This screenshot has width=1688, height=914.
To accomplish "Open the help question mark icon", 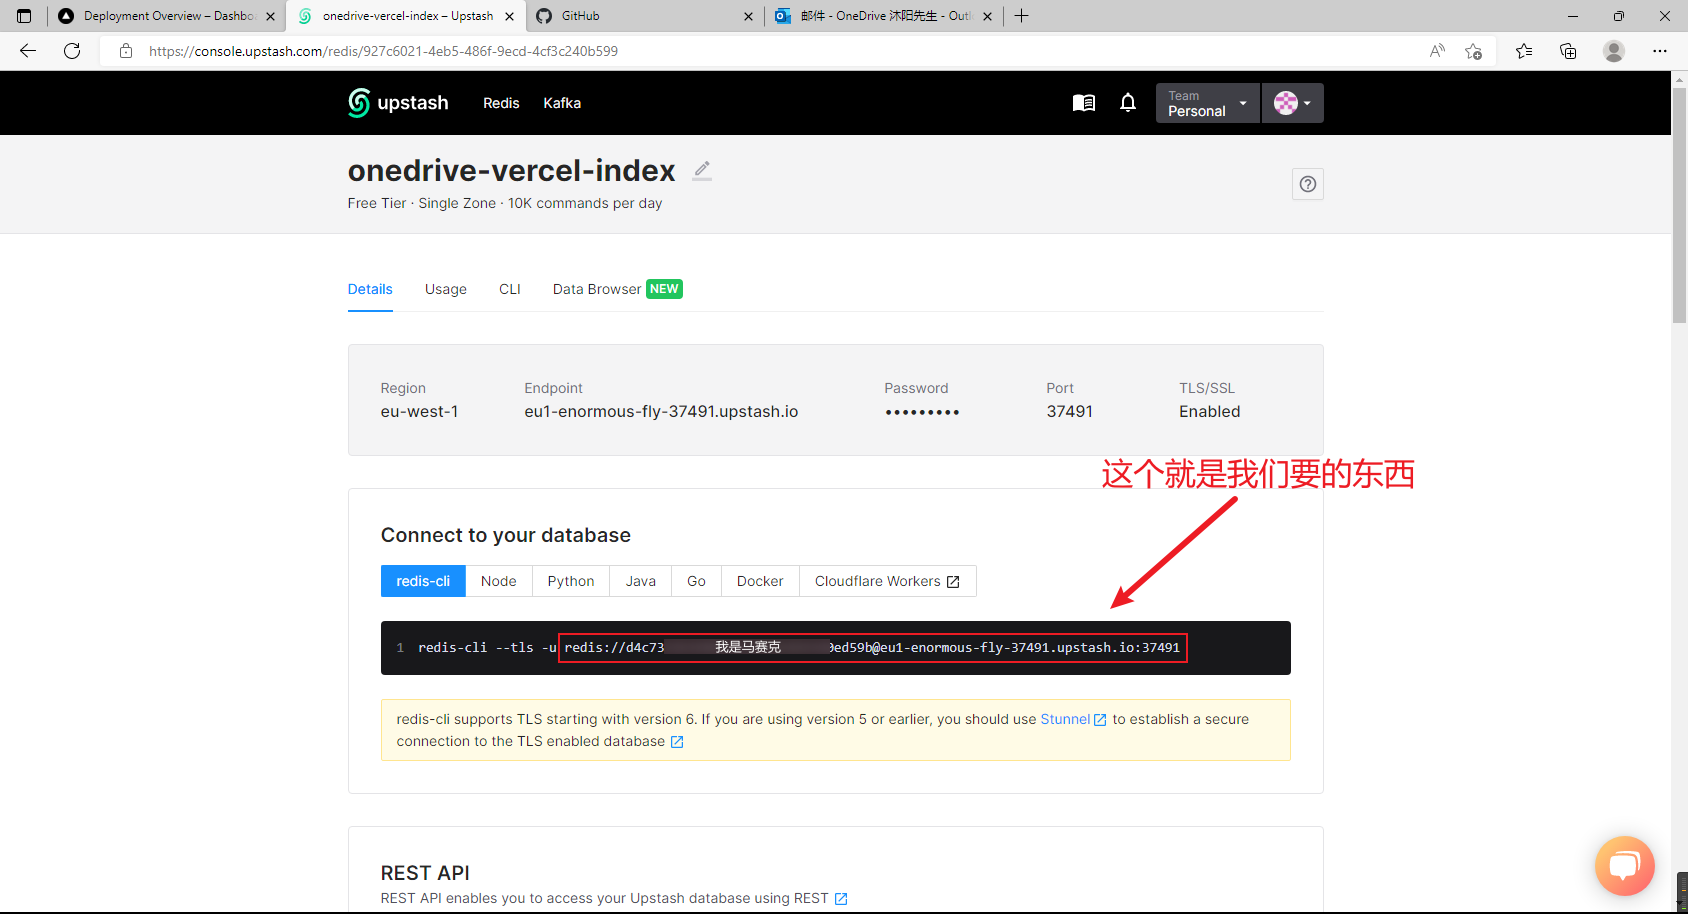I will point(1307,184).
